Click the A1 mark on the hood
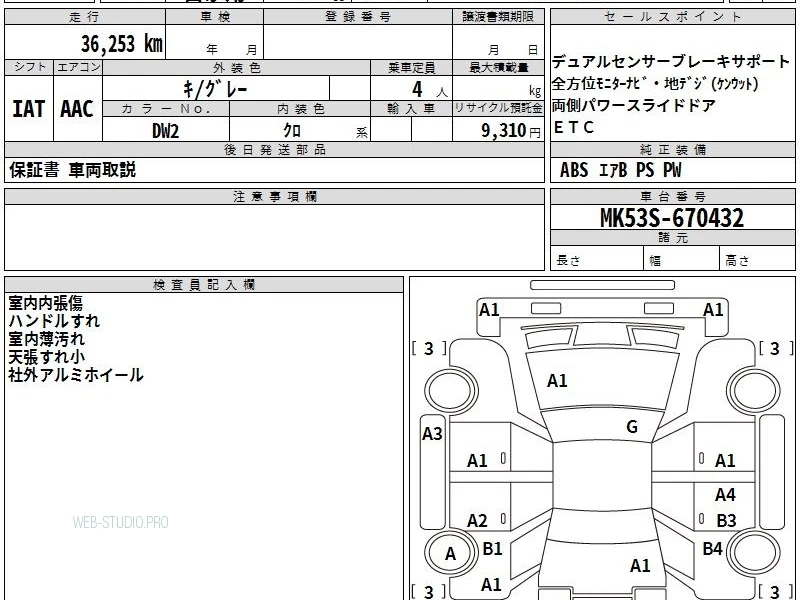Screen dimensions: 800x600 [x=557, y=381]
